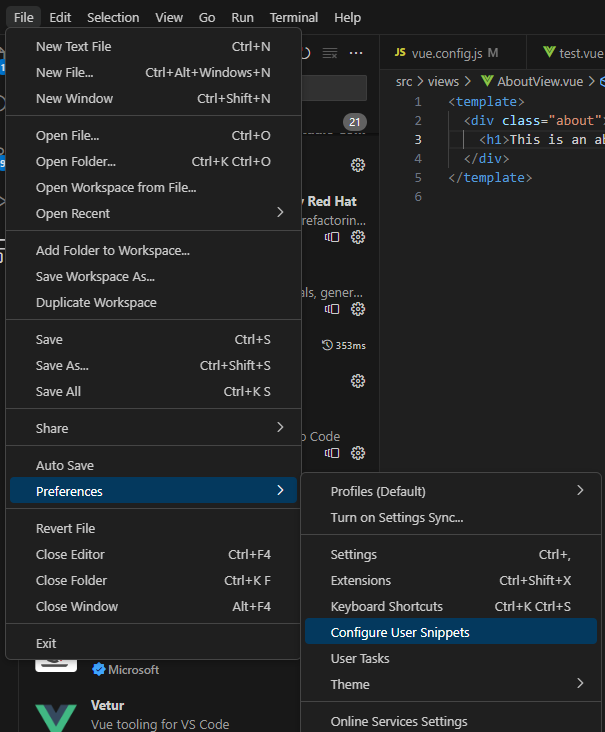Screen dimensions: 605x732
Task: Open the File menu
Action: [x=24, y=17]
